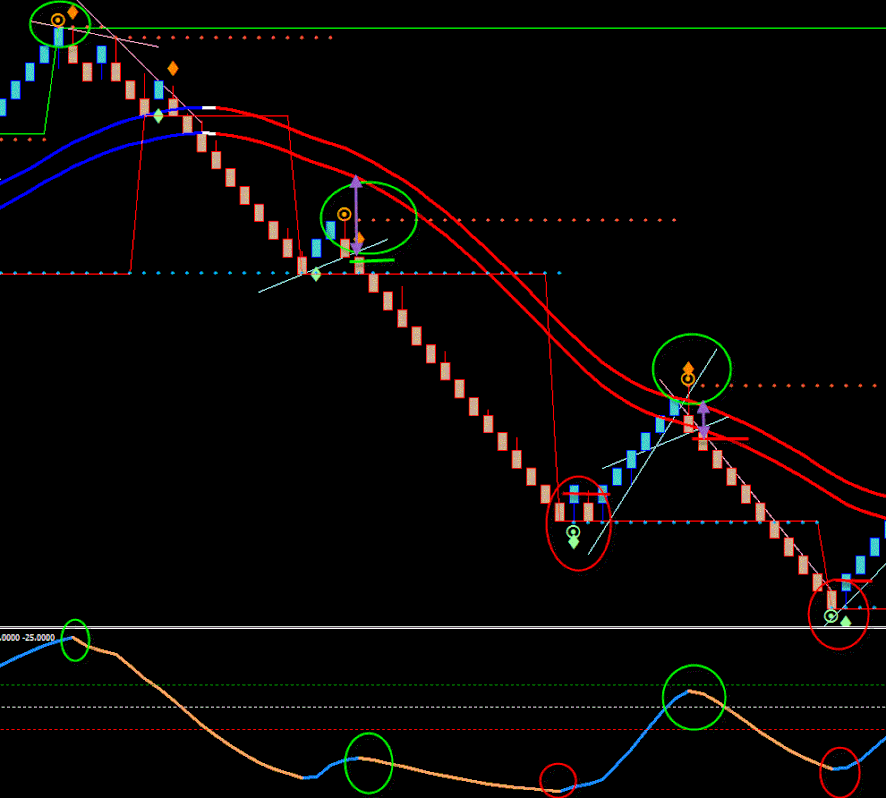Select the orange target marker in the middle green ellipse
The width and height of the screenshot is (886, 798).
(344, 214)
